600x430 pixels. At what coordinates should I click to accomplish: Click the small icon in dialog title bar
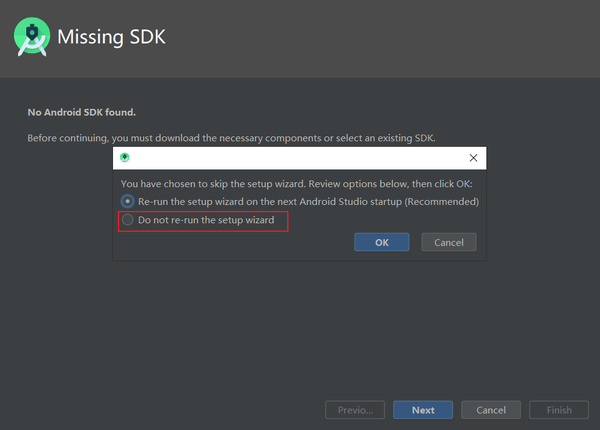click(125, 158)
